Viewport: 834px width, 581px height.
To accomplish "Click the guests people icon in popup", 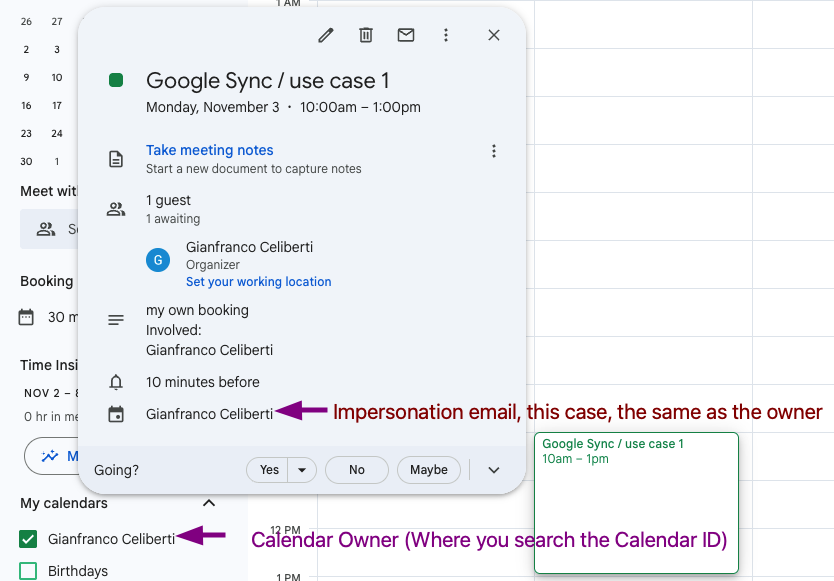I will 116,209.
